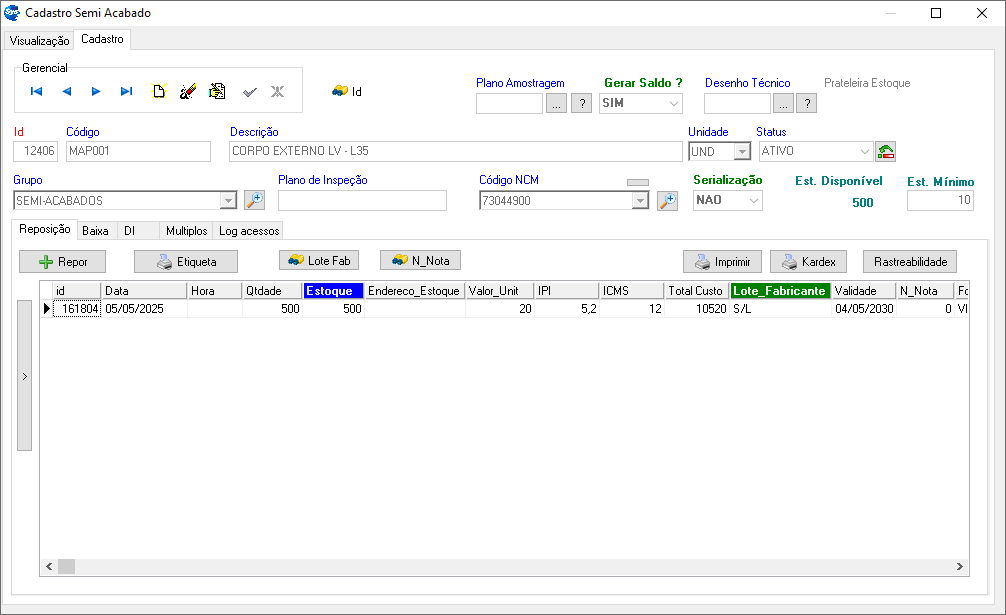Click the edit record pencil icon
This screenshot has height=615, width=1006.
click(188, 91)
